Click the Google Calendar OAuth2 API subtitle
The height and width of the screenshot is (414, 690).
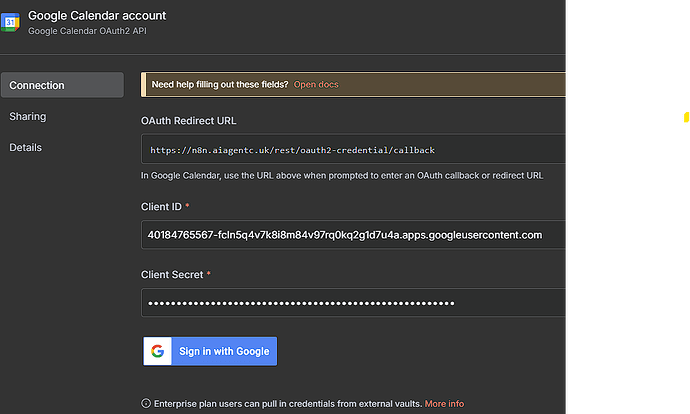click(x=88, y=31)
